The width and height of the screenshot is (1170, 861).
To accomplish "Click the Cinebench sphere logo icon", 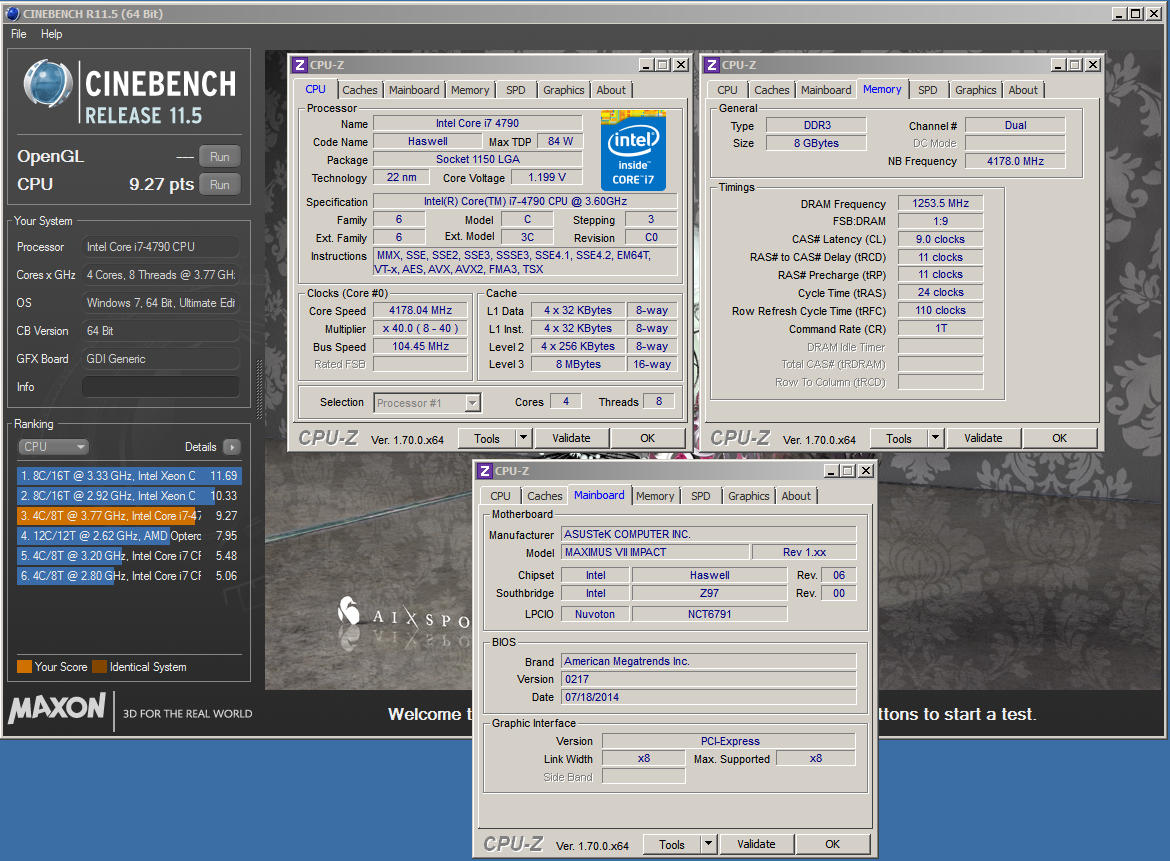I will pyautogui.click(x=47, y=83).
